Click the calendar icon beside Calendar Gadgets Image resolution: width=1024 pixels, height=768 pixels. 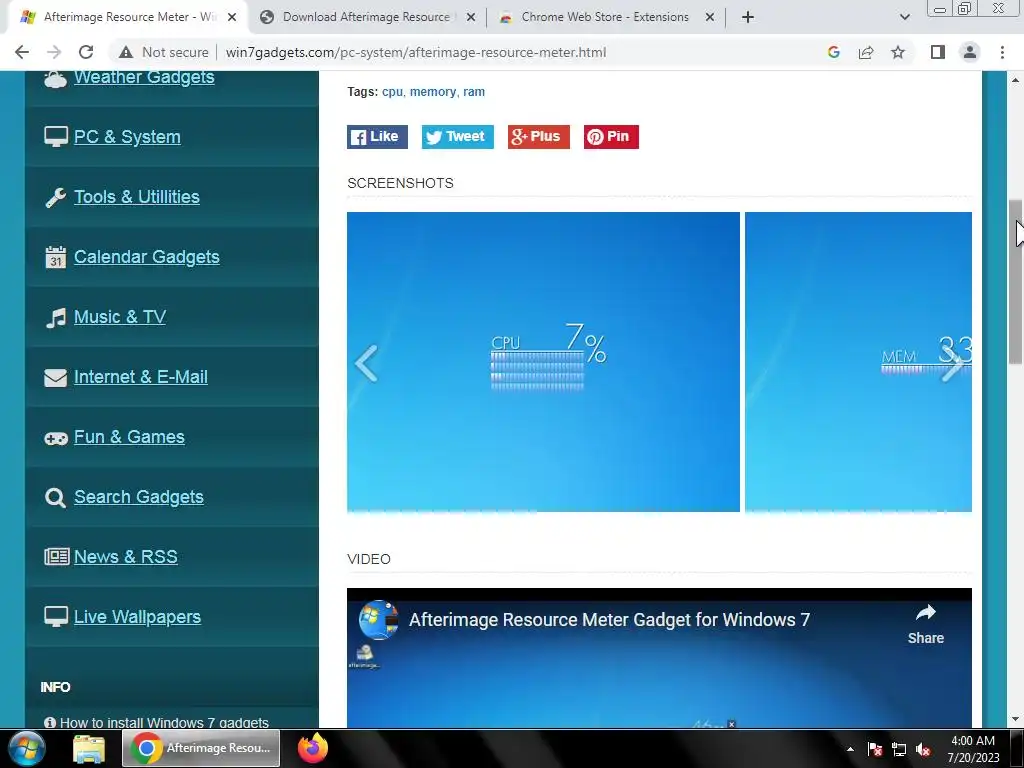click(56, 257)
